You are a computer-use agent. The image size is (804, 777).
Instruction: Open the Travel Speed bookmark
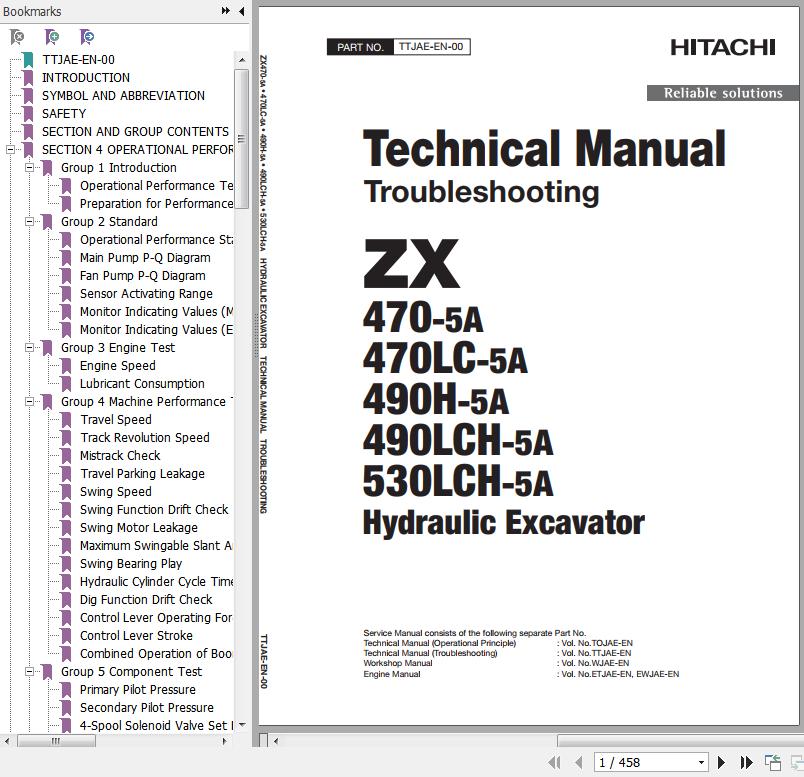click(x=116, y=420)
